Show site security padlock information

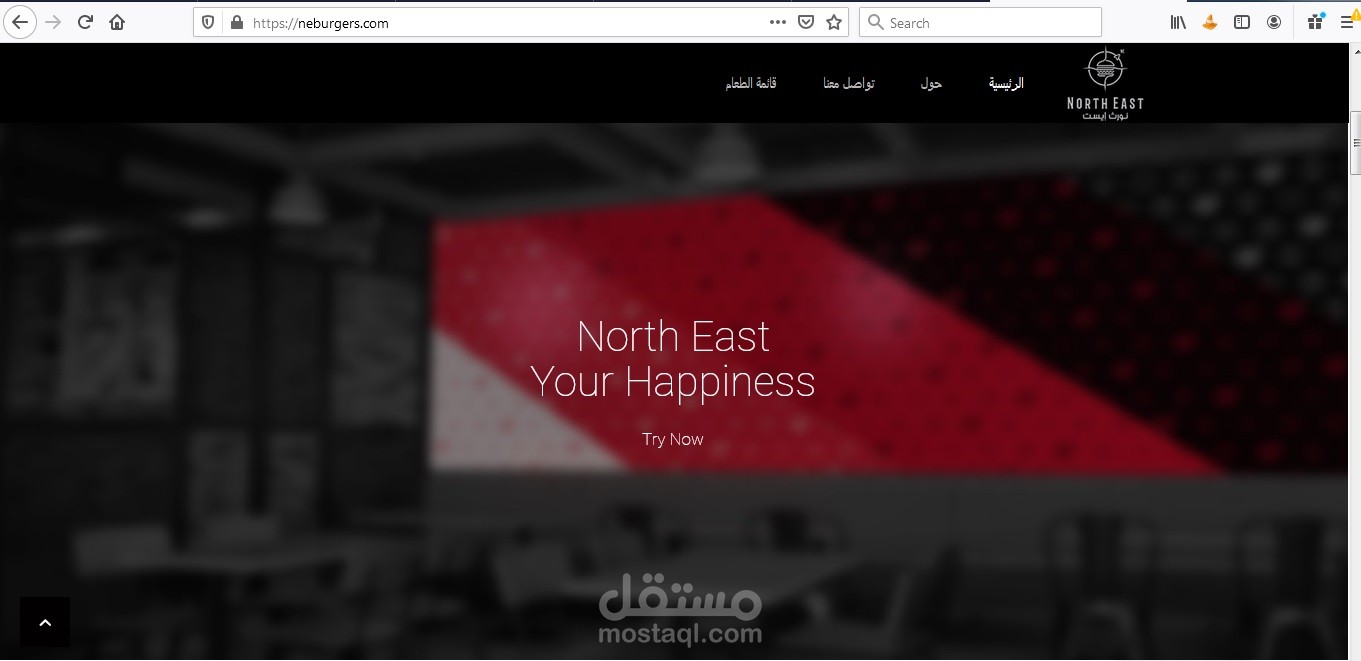(x=236, y=22)
